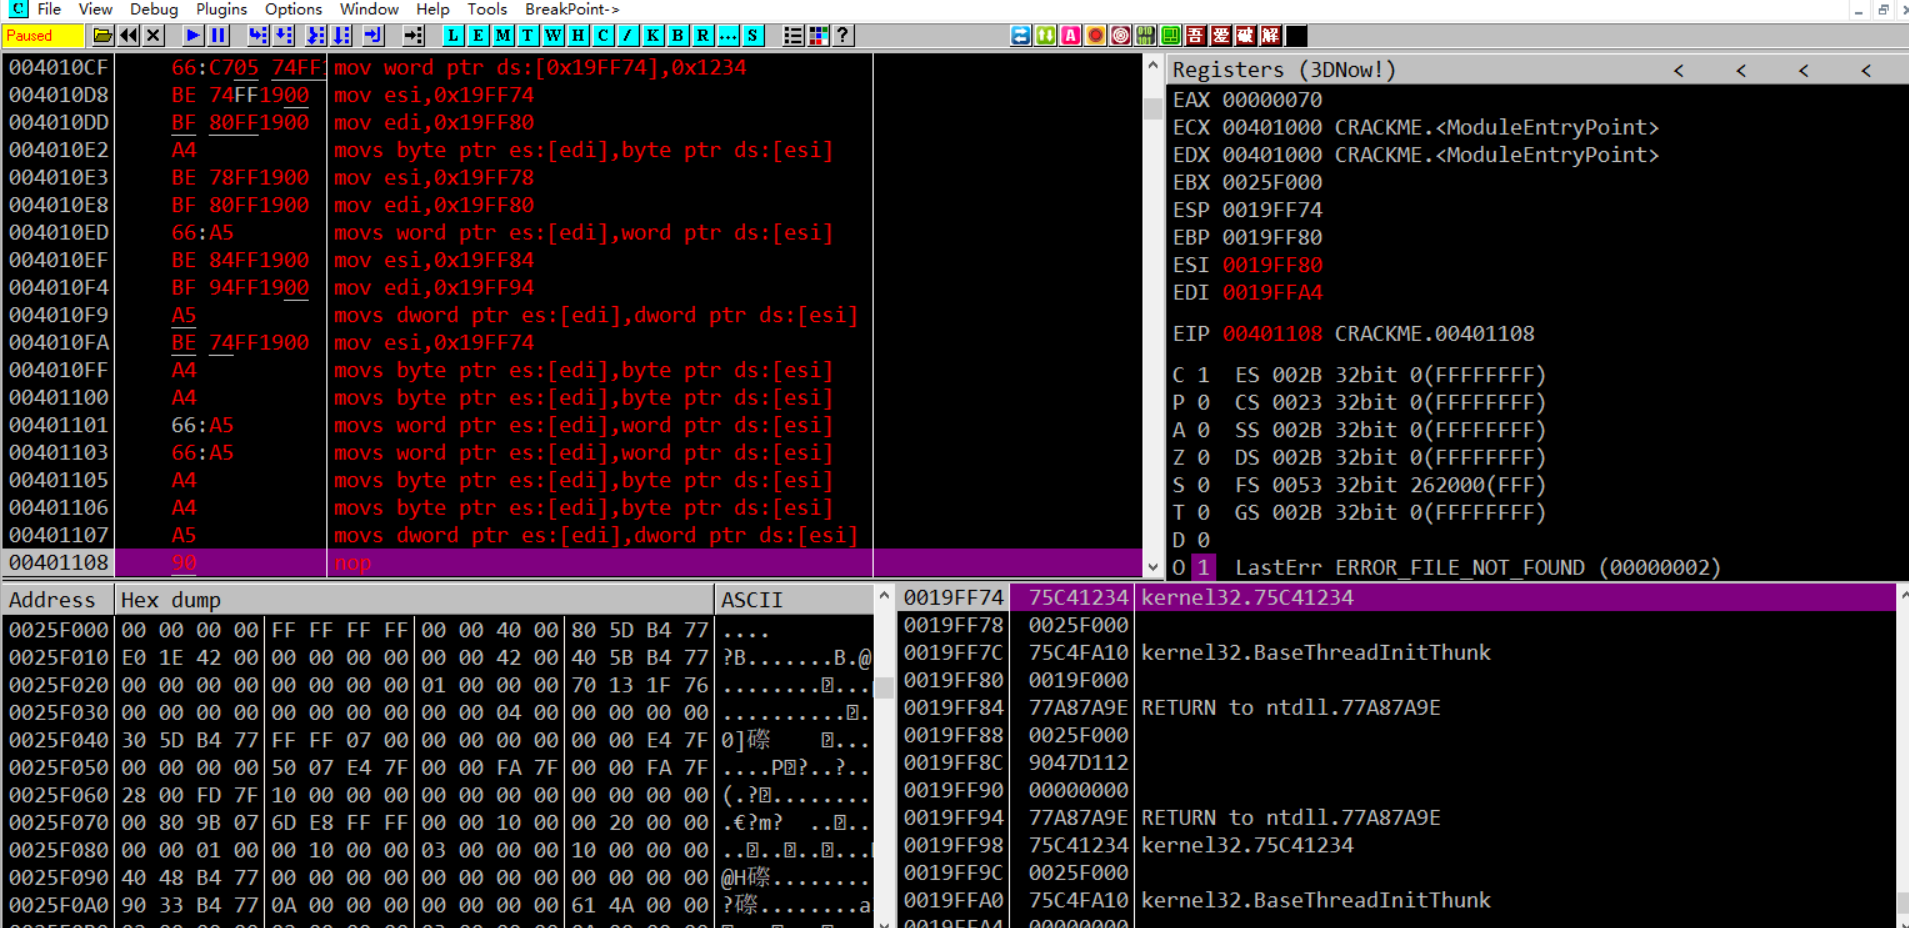1909x928 pixels.
Task: Click the Hex dump column header
Action: pyautogui.click(x=414, y=600)
